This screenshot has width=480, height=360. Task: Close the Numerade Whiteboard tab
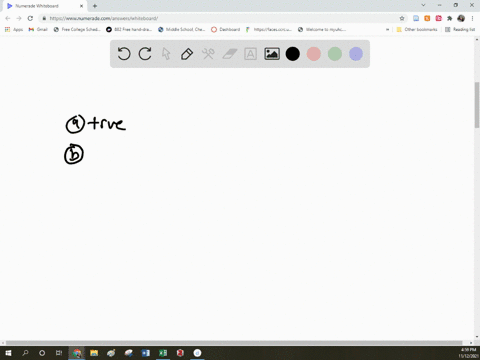click(81, 6)
